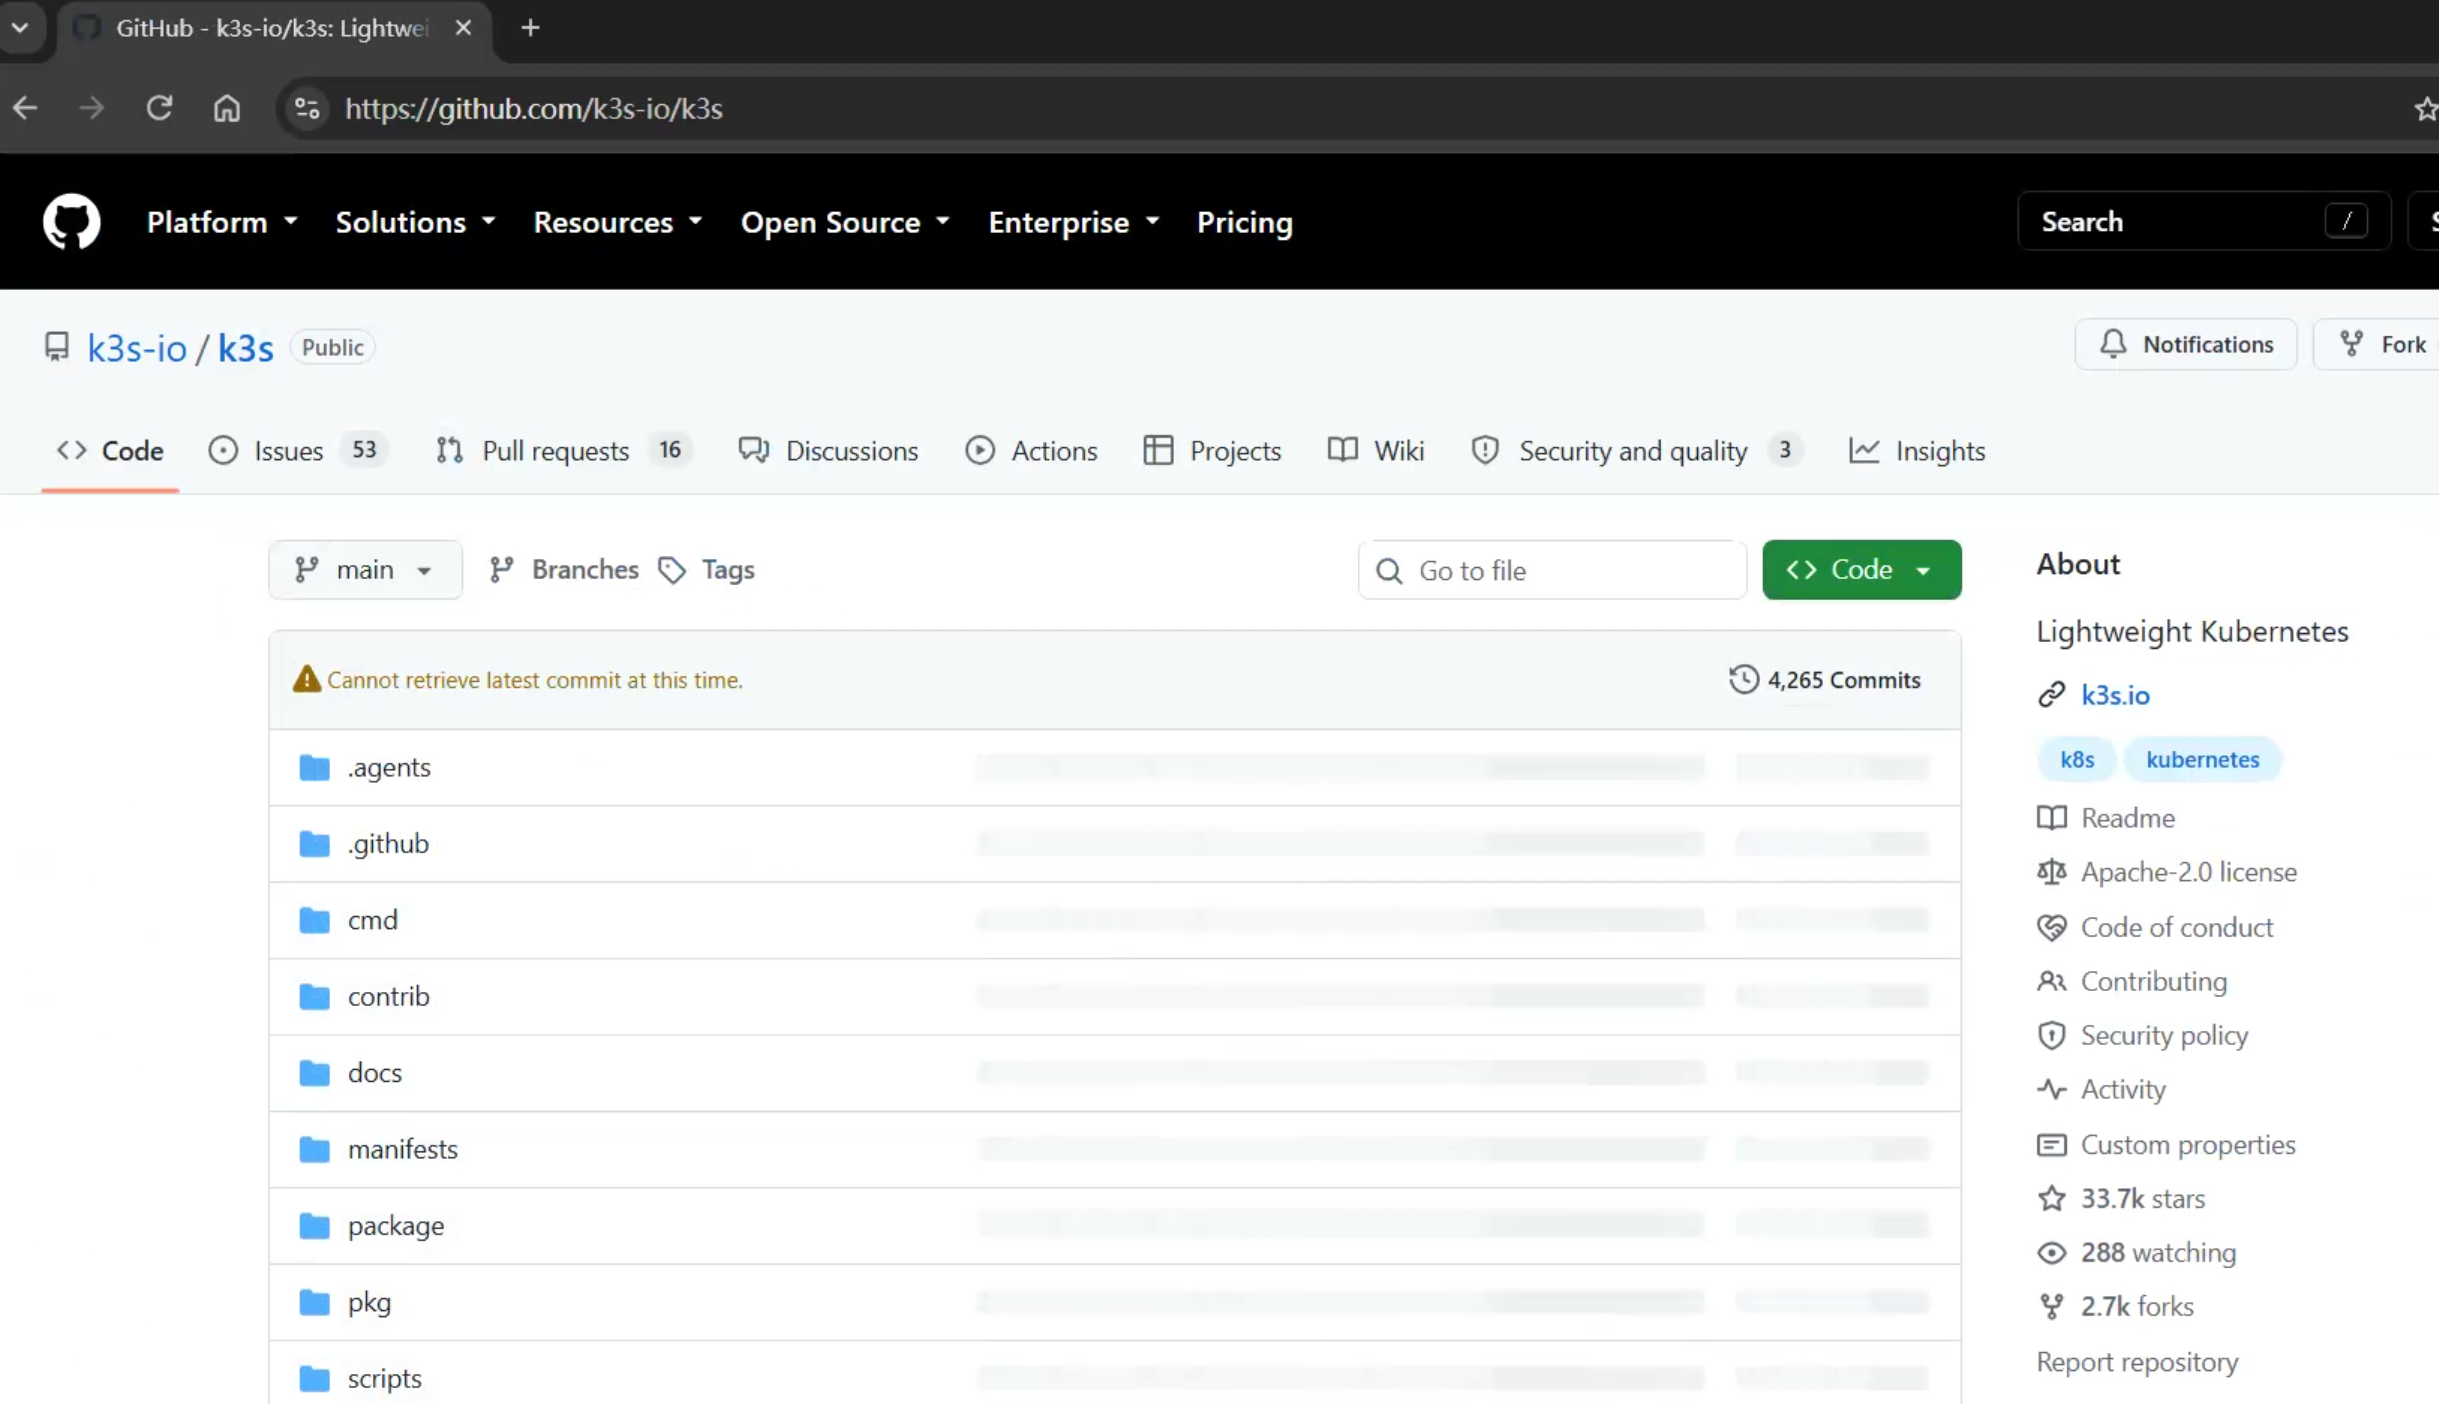The height and width of the screenshot is (1404, 2439).
Task: Open the k3s-io organization link
Action: pyautogui.click(x=137, y=348)
